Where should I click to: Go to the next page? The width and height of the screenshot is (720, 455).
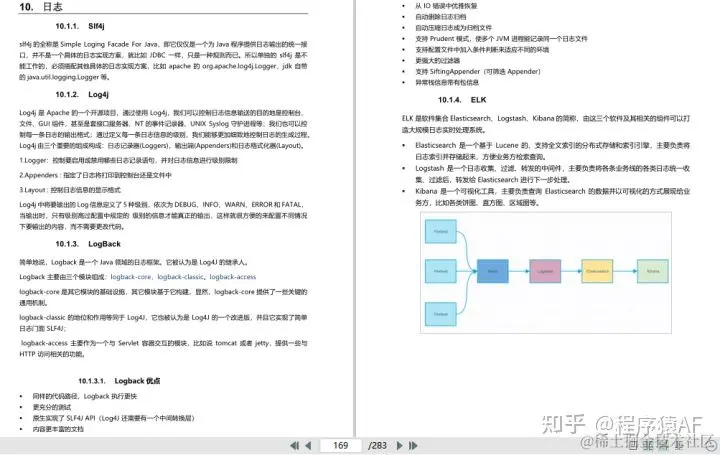point(399,445)
